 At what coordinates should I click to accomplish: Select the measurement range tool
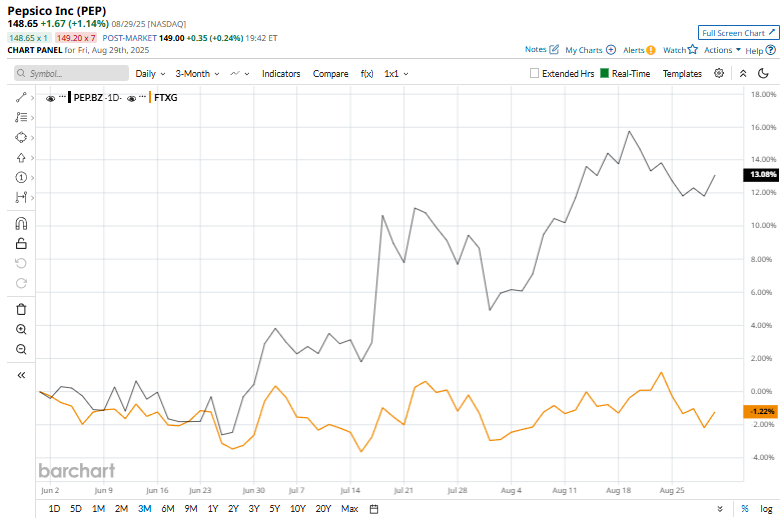tap(21, 197)
